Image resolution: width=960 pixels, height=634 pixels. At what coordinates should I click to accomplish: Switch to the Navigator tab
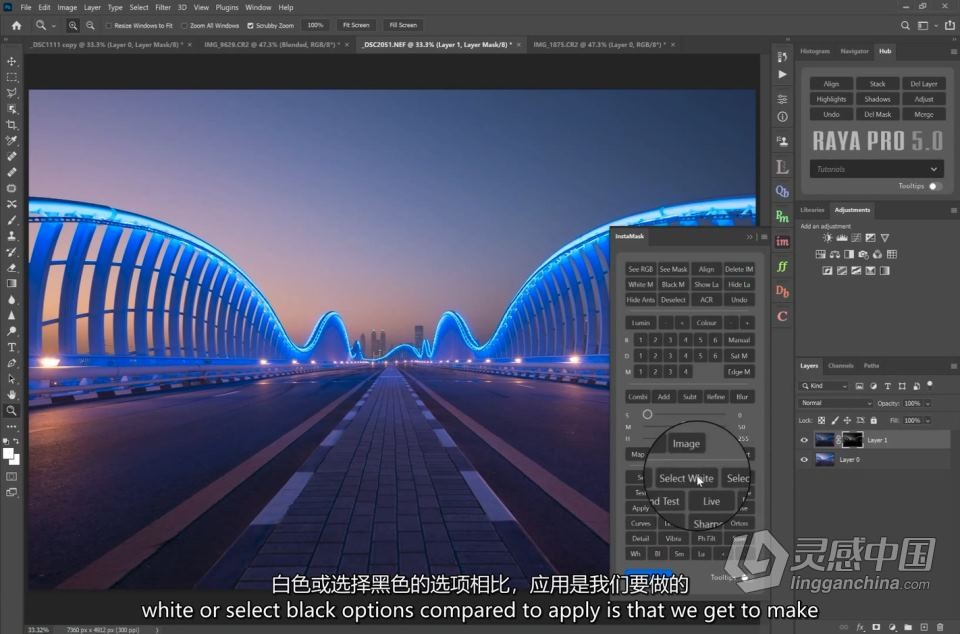[x=854, y=51]
